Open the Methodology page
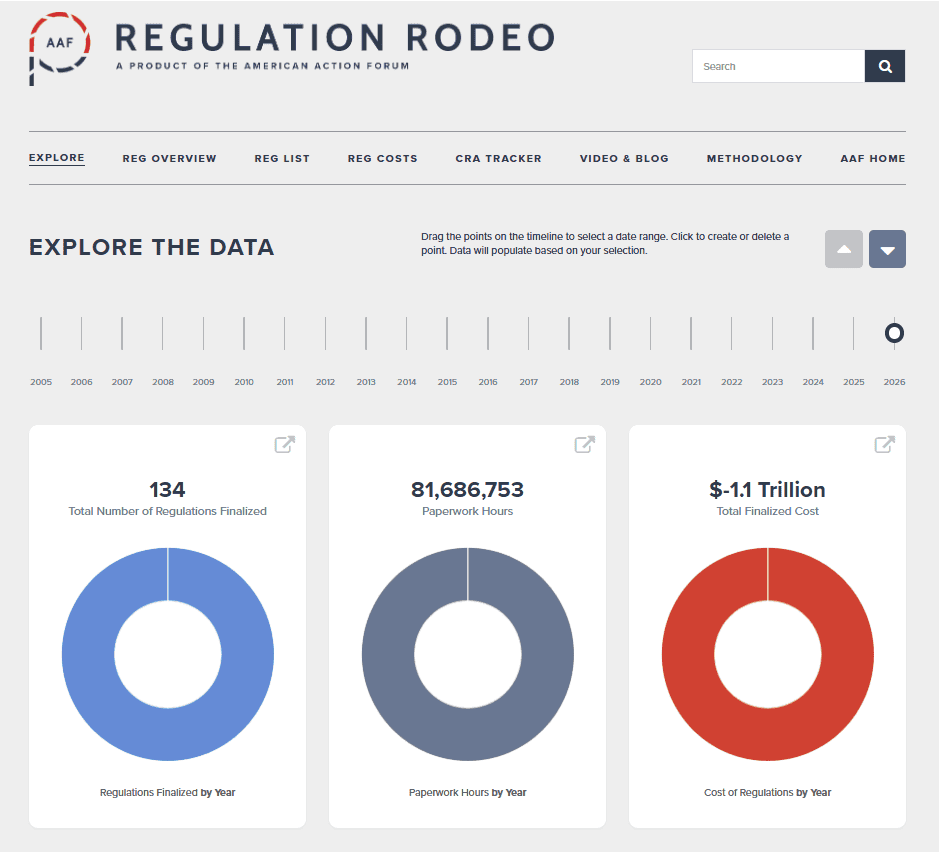 pos(755,159)
